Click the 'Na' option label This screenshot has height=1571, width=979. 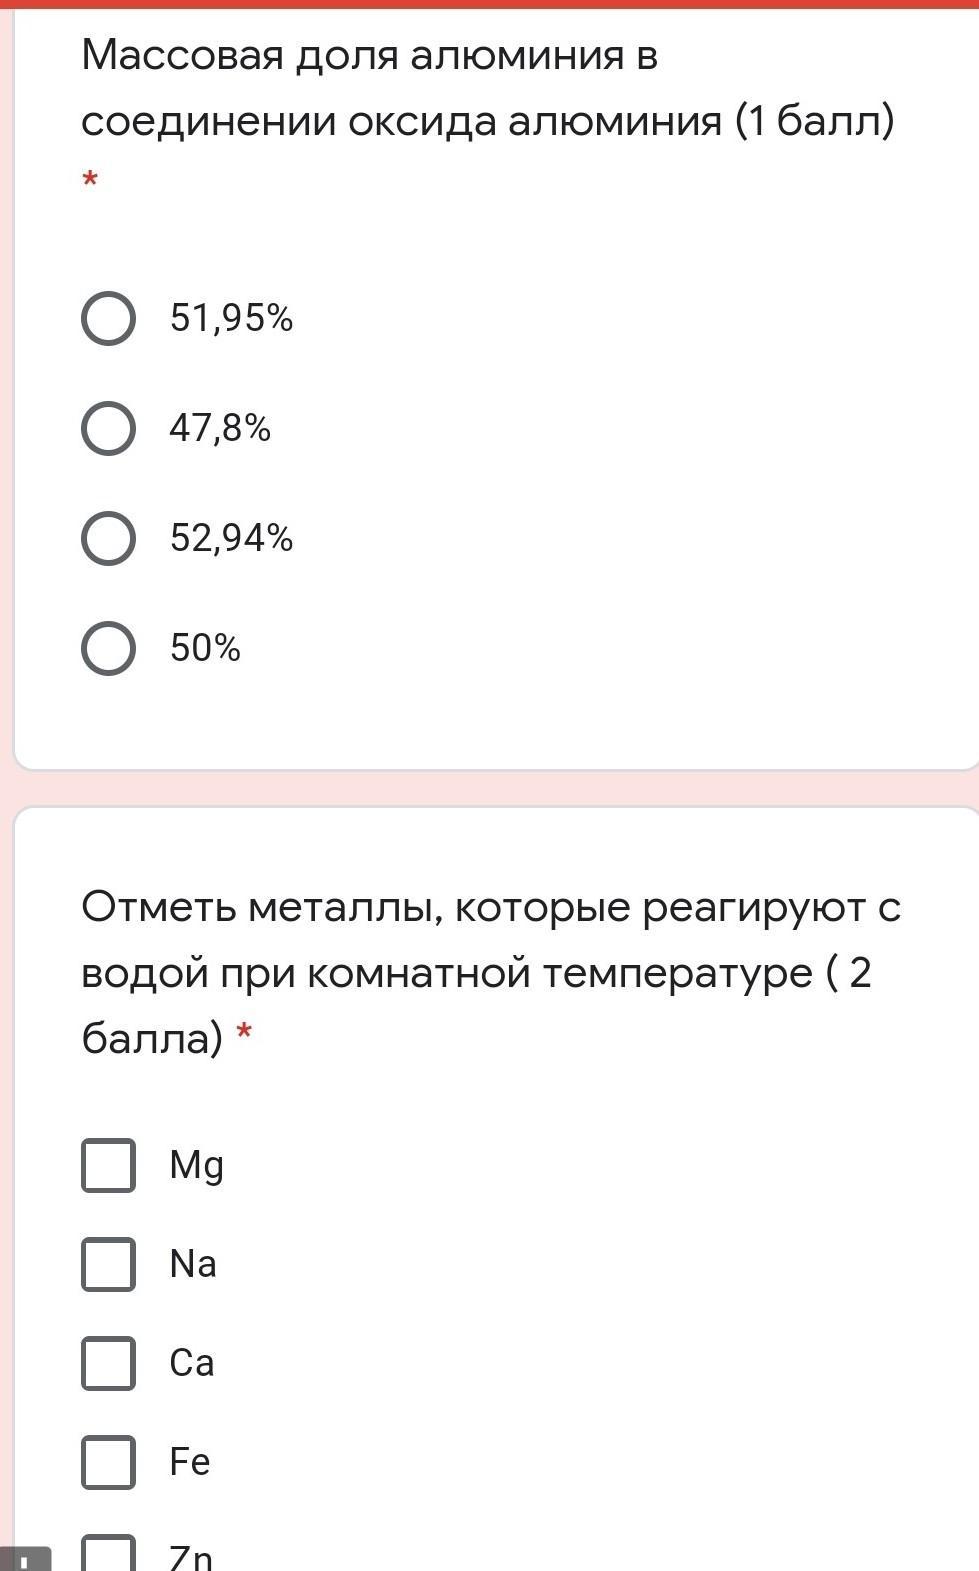[x=193, y=1264]
